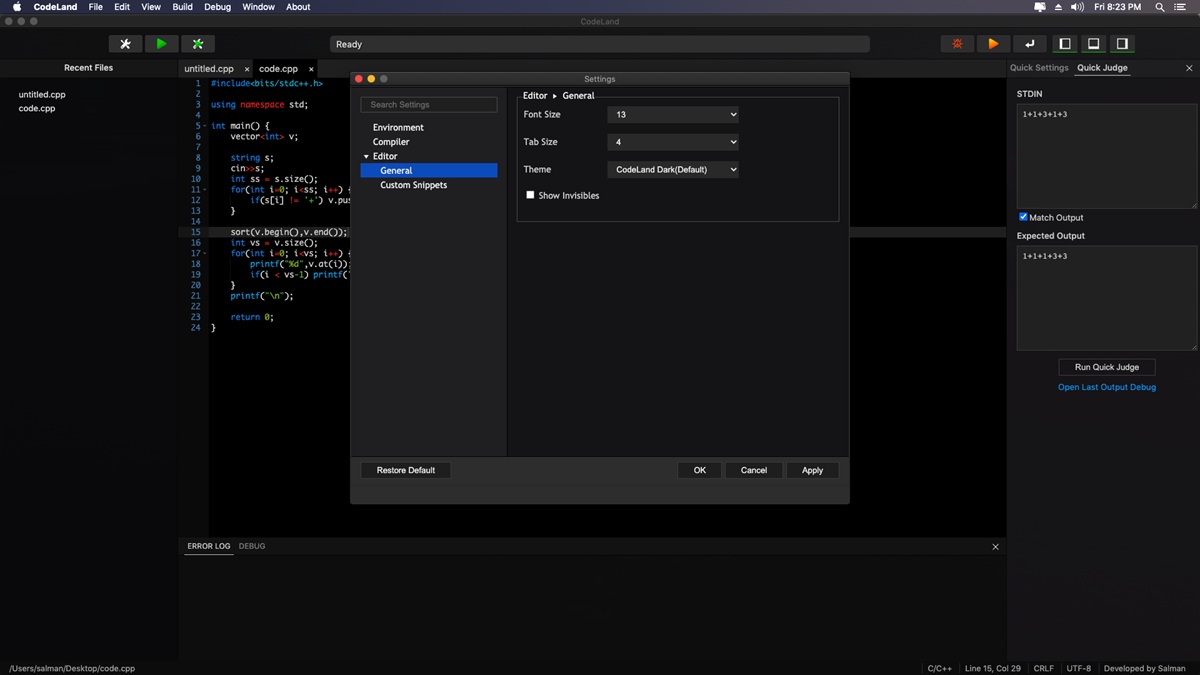Click the OK button in Settings
The height and width of the screenshot is (675, 1200).
tap(700, 470)
